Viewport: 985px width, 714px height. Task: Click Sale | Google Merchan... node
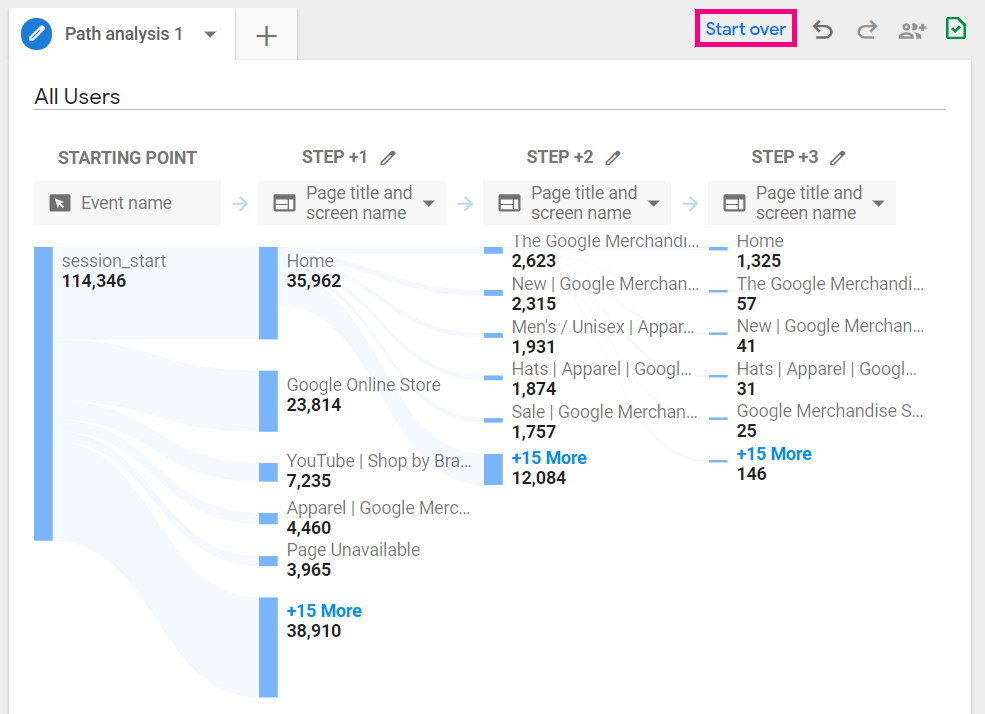point(604,411)
